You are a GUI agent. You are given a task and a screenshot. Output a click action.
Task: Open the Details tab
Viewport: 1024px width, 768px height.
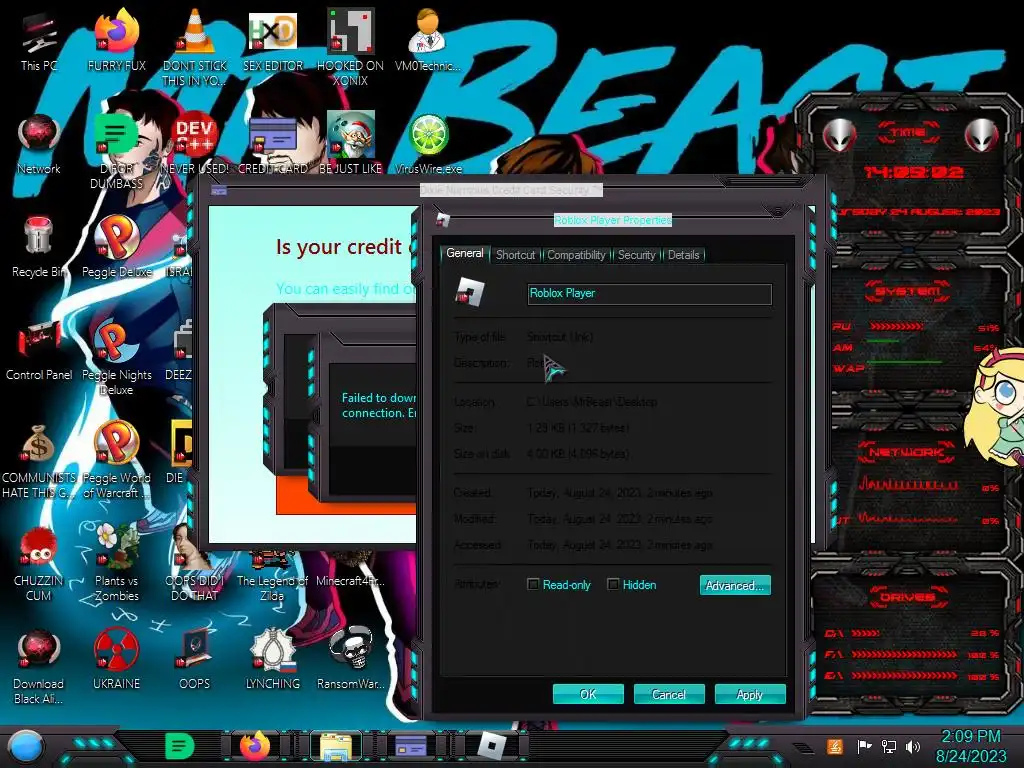683,255
